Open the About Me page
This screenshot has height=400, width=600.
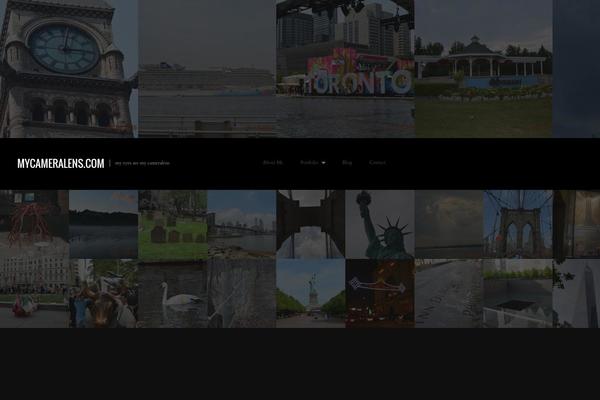click(272, 163)
